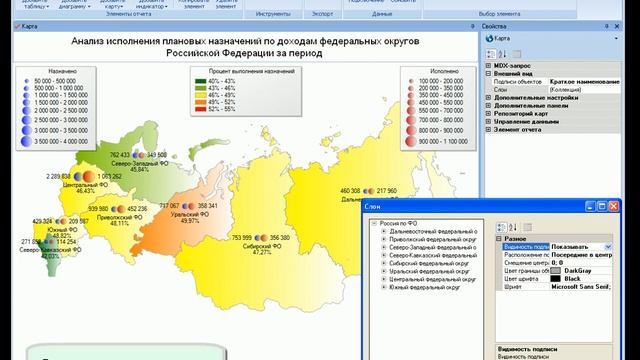Expand Дополнительные панели group
640x360 pixels.
click(x=488, y=106)
